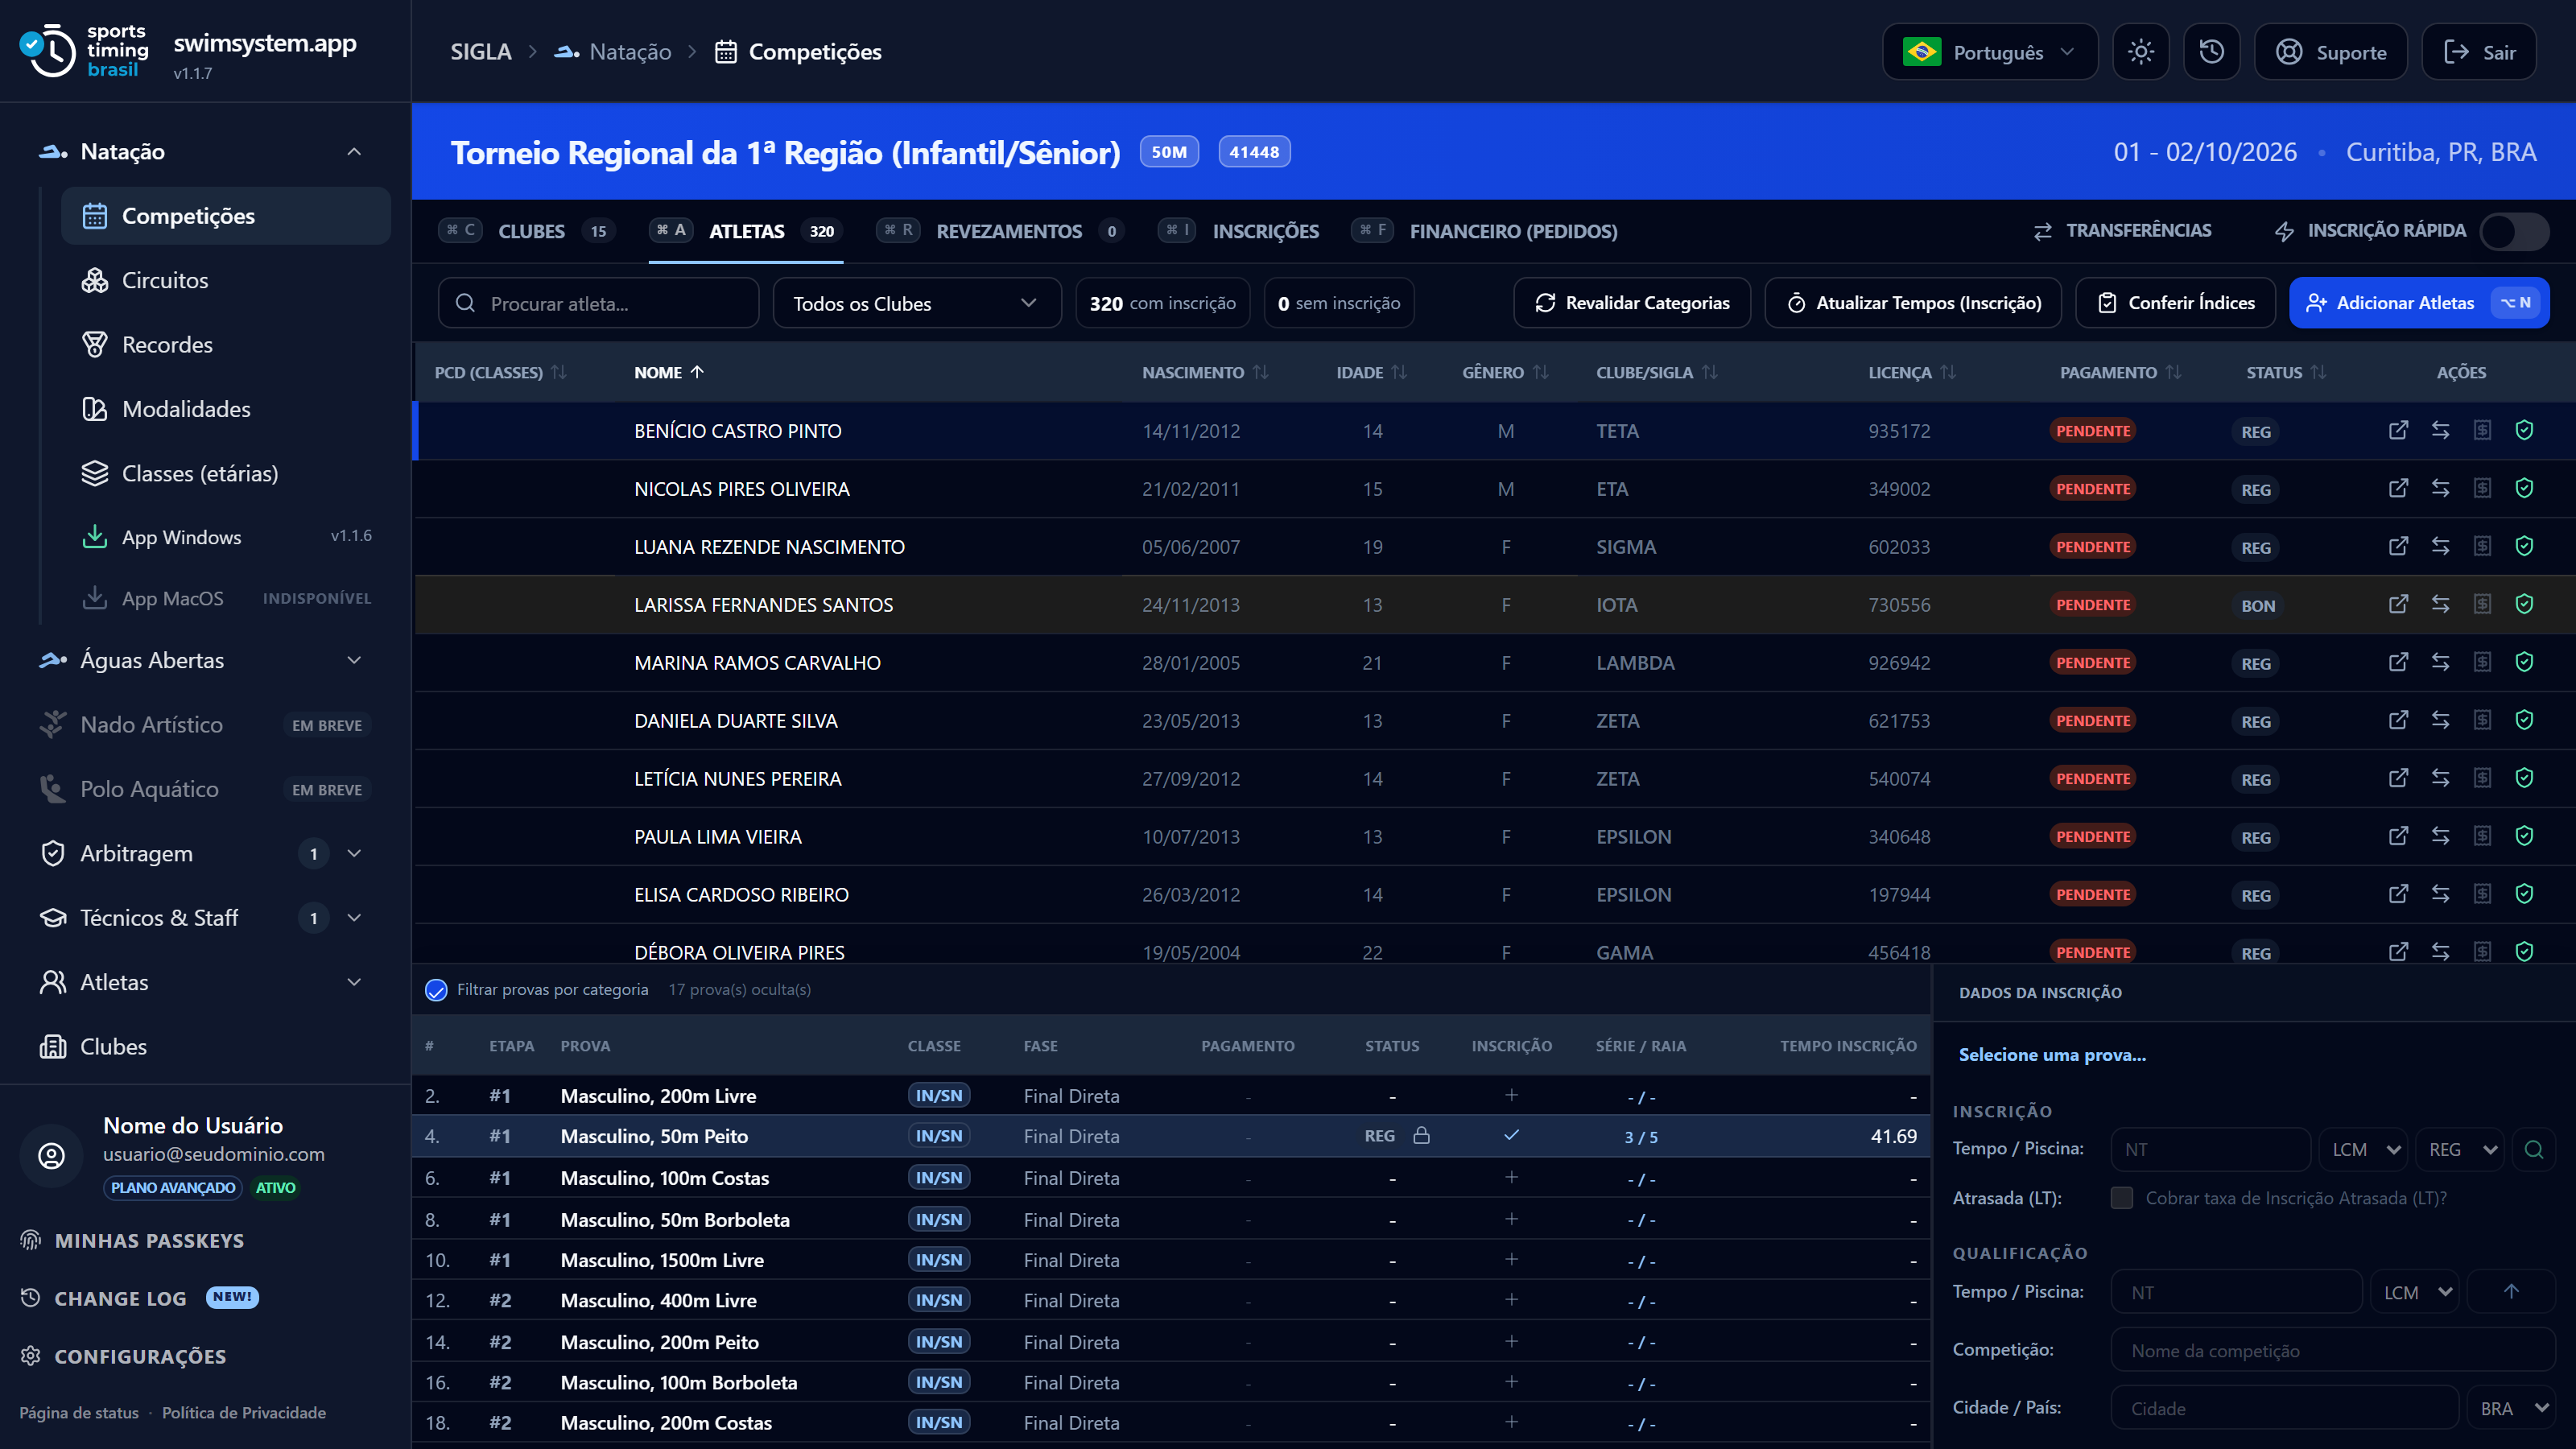Open BRA country dropdown
The image size is (2576, 1449).
pyautogui.click(x=2511, y=1407)
